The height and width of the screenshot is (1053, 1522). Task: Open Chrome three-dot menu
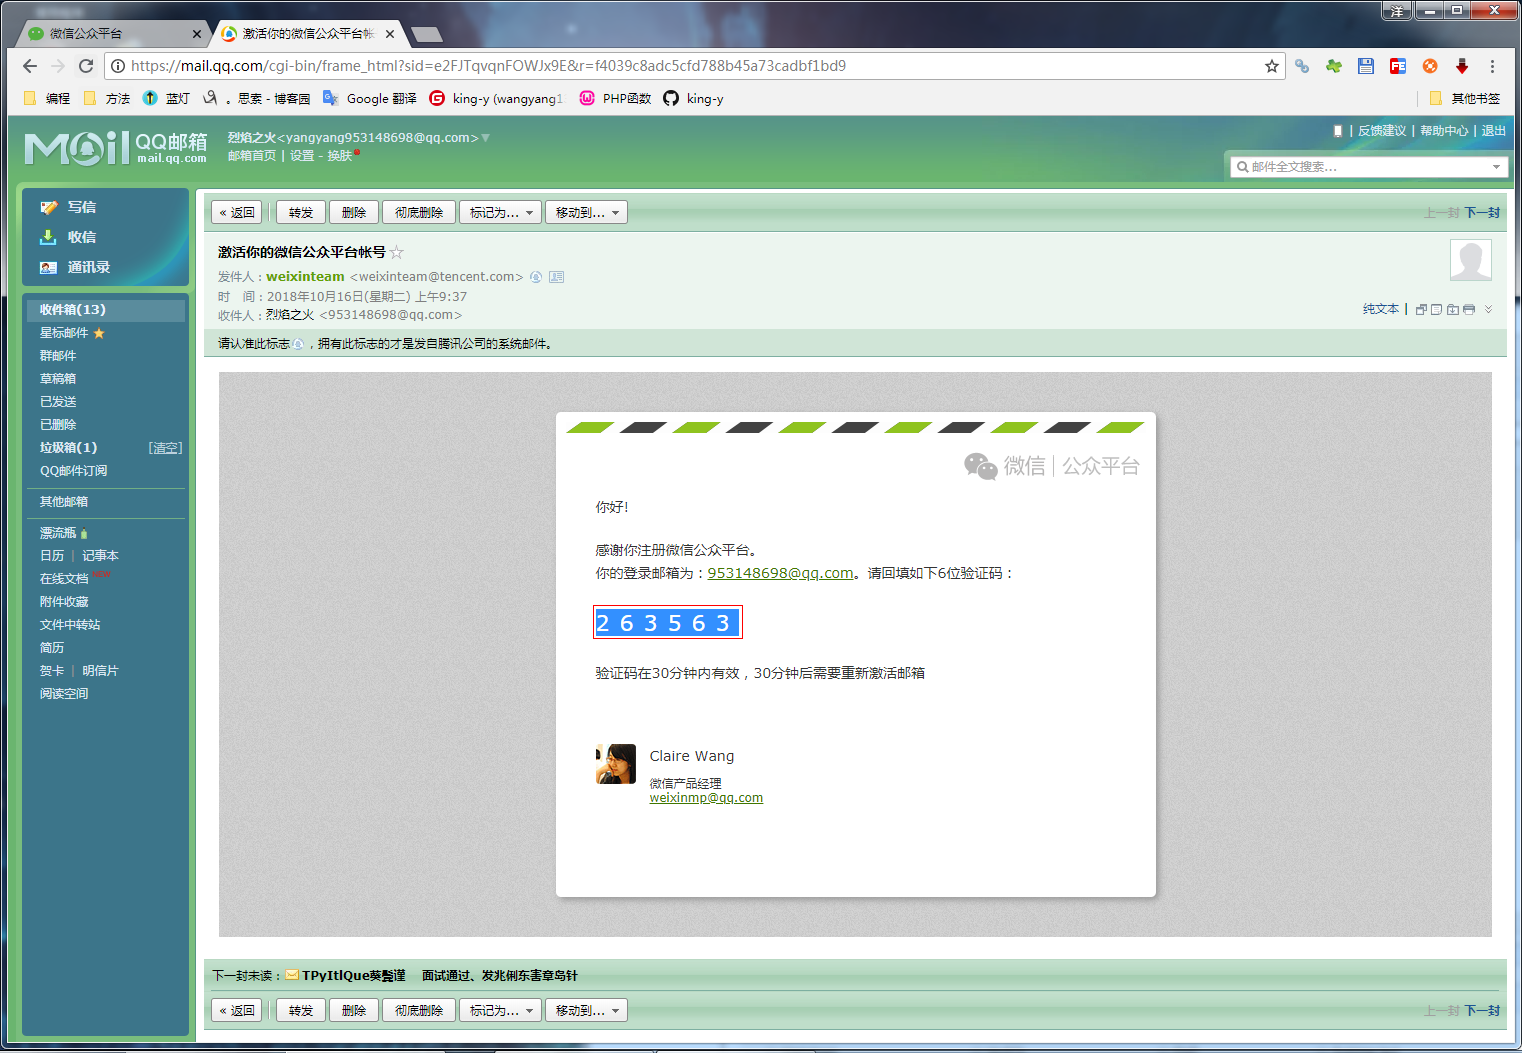[1493, 66]
